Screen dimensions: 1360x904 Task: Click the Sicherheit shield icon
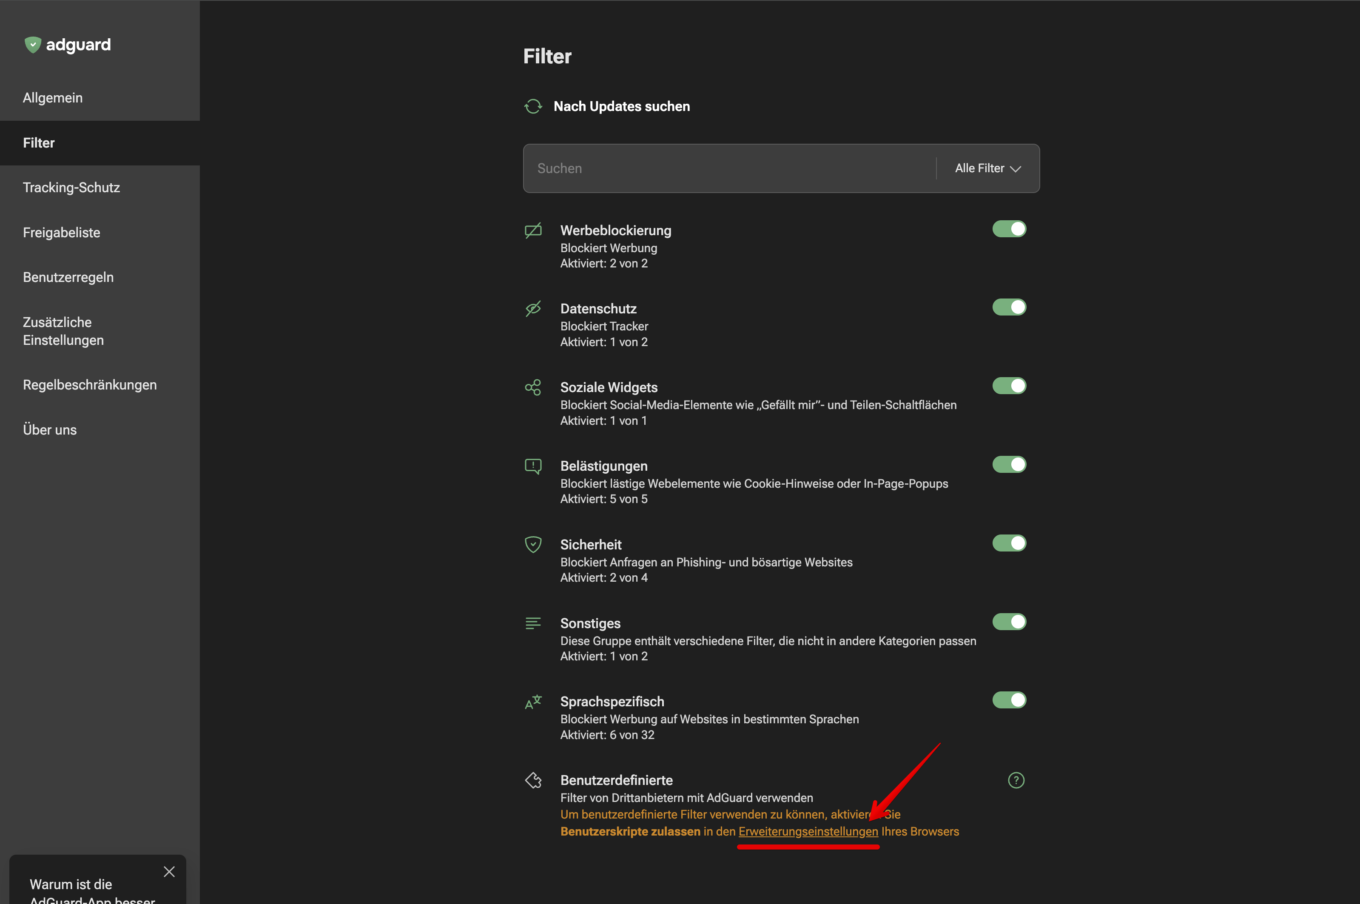pos(533,545)
